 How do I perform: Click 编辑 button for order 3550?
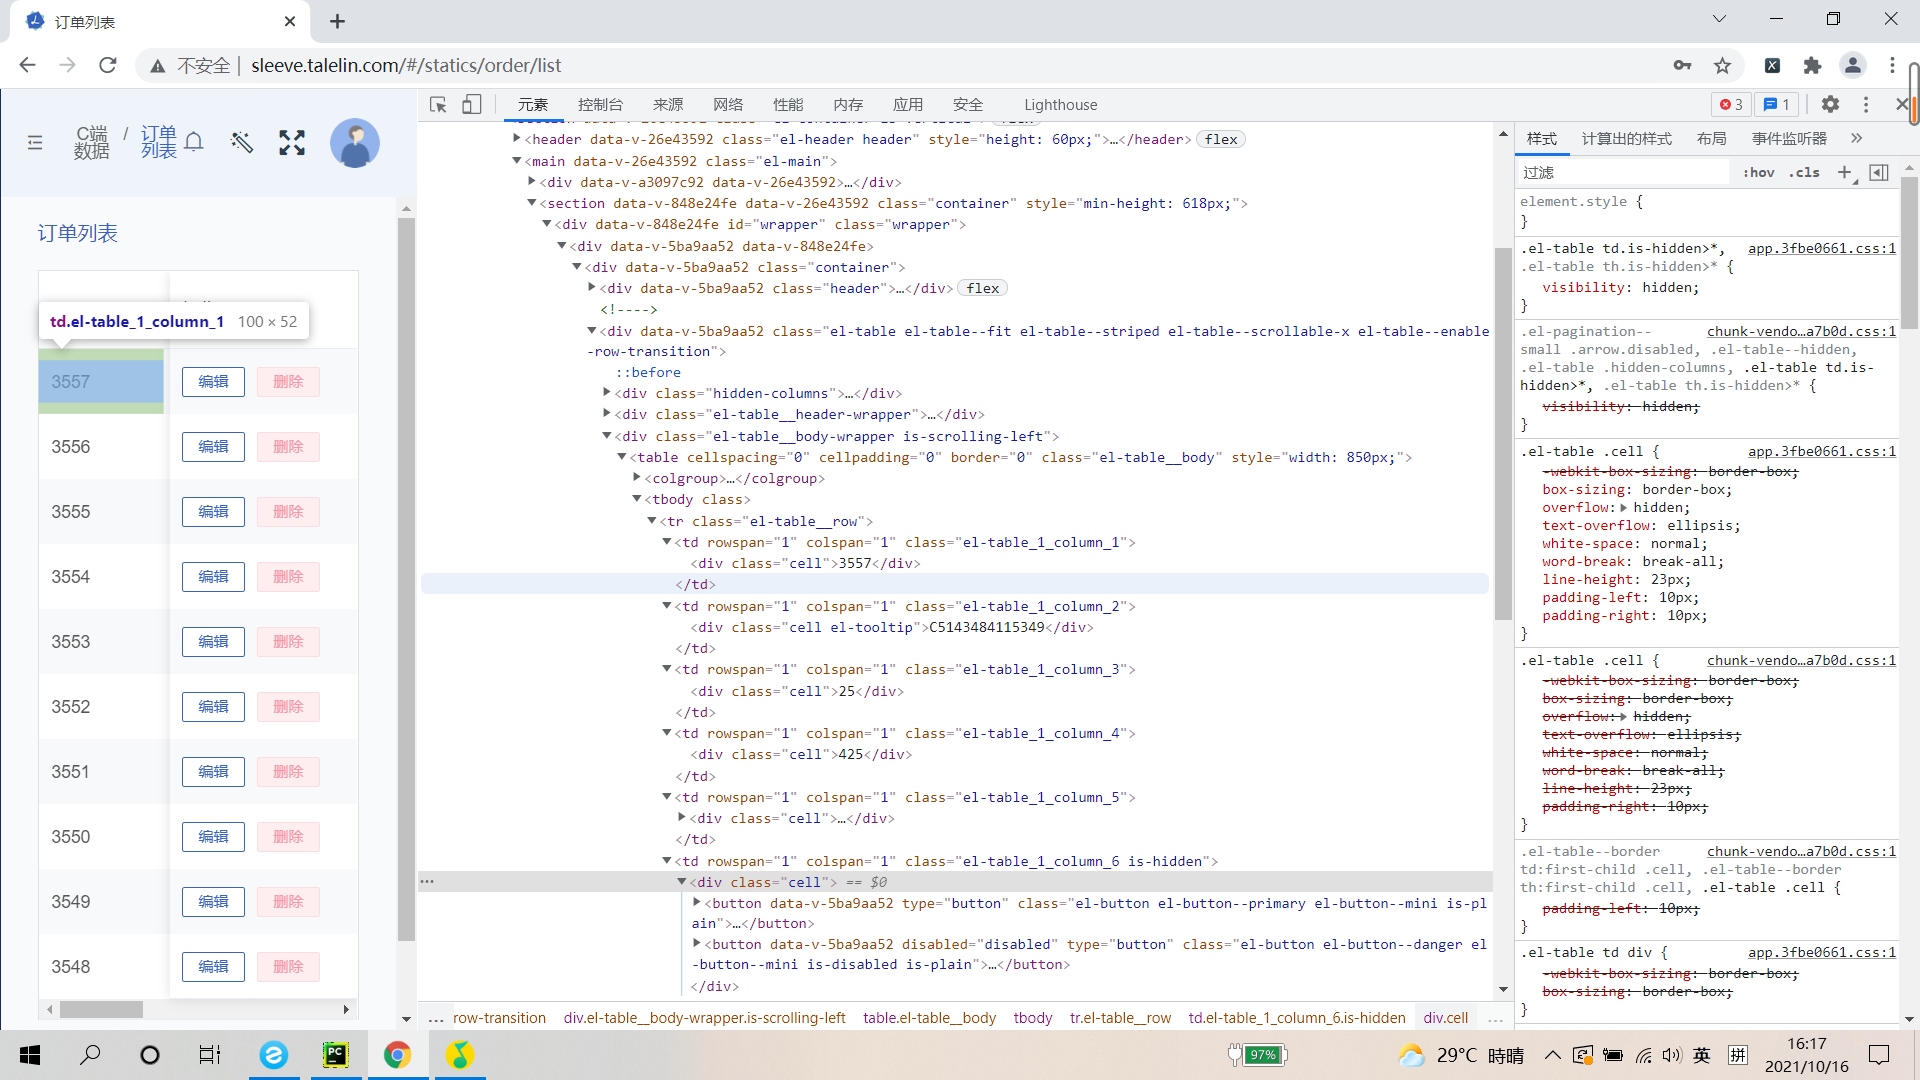(213, 836)
